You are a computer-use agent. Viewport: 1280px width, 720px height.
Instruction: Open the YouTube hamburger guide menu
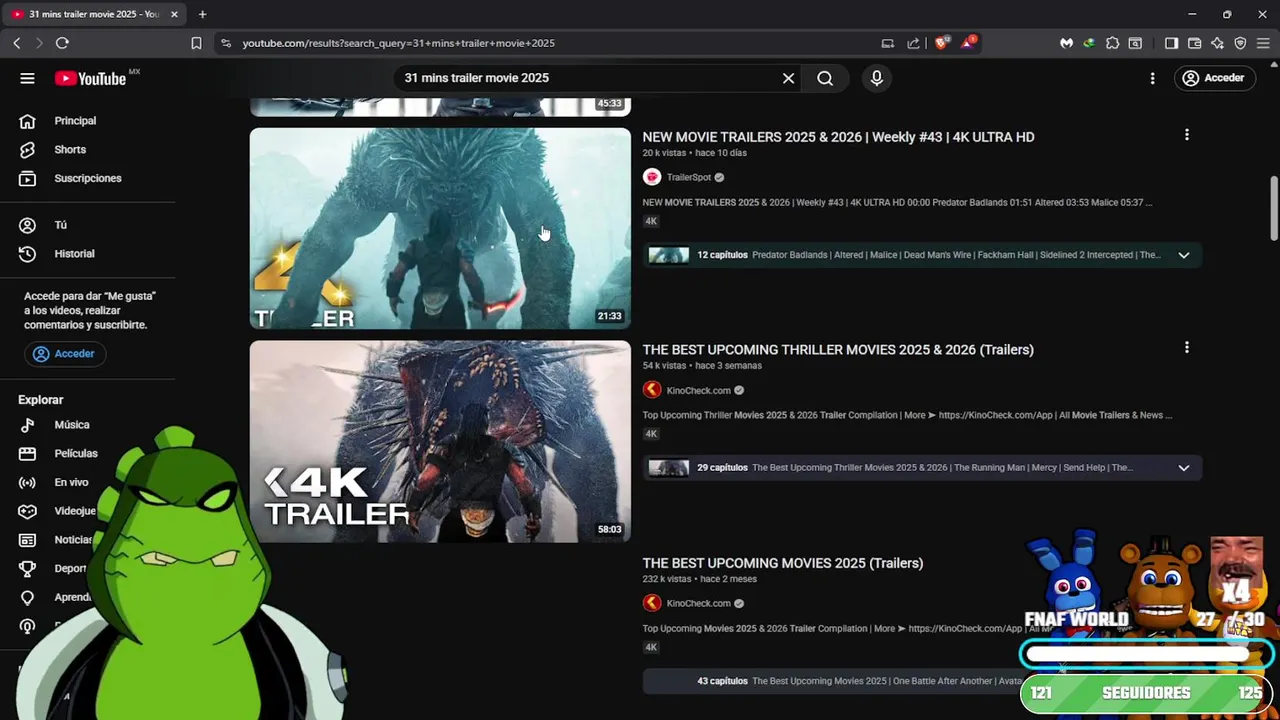pyautogui.click(x=27, y=78)
